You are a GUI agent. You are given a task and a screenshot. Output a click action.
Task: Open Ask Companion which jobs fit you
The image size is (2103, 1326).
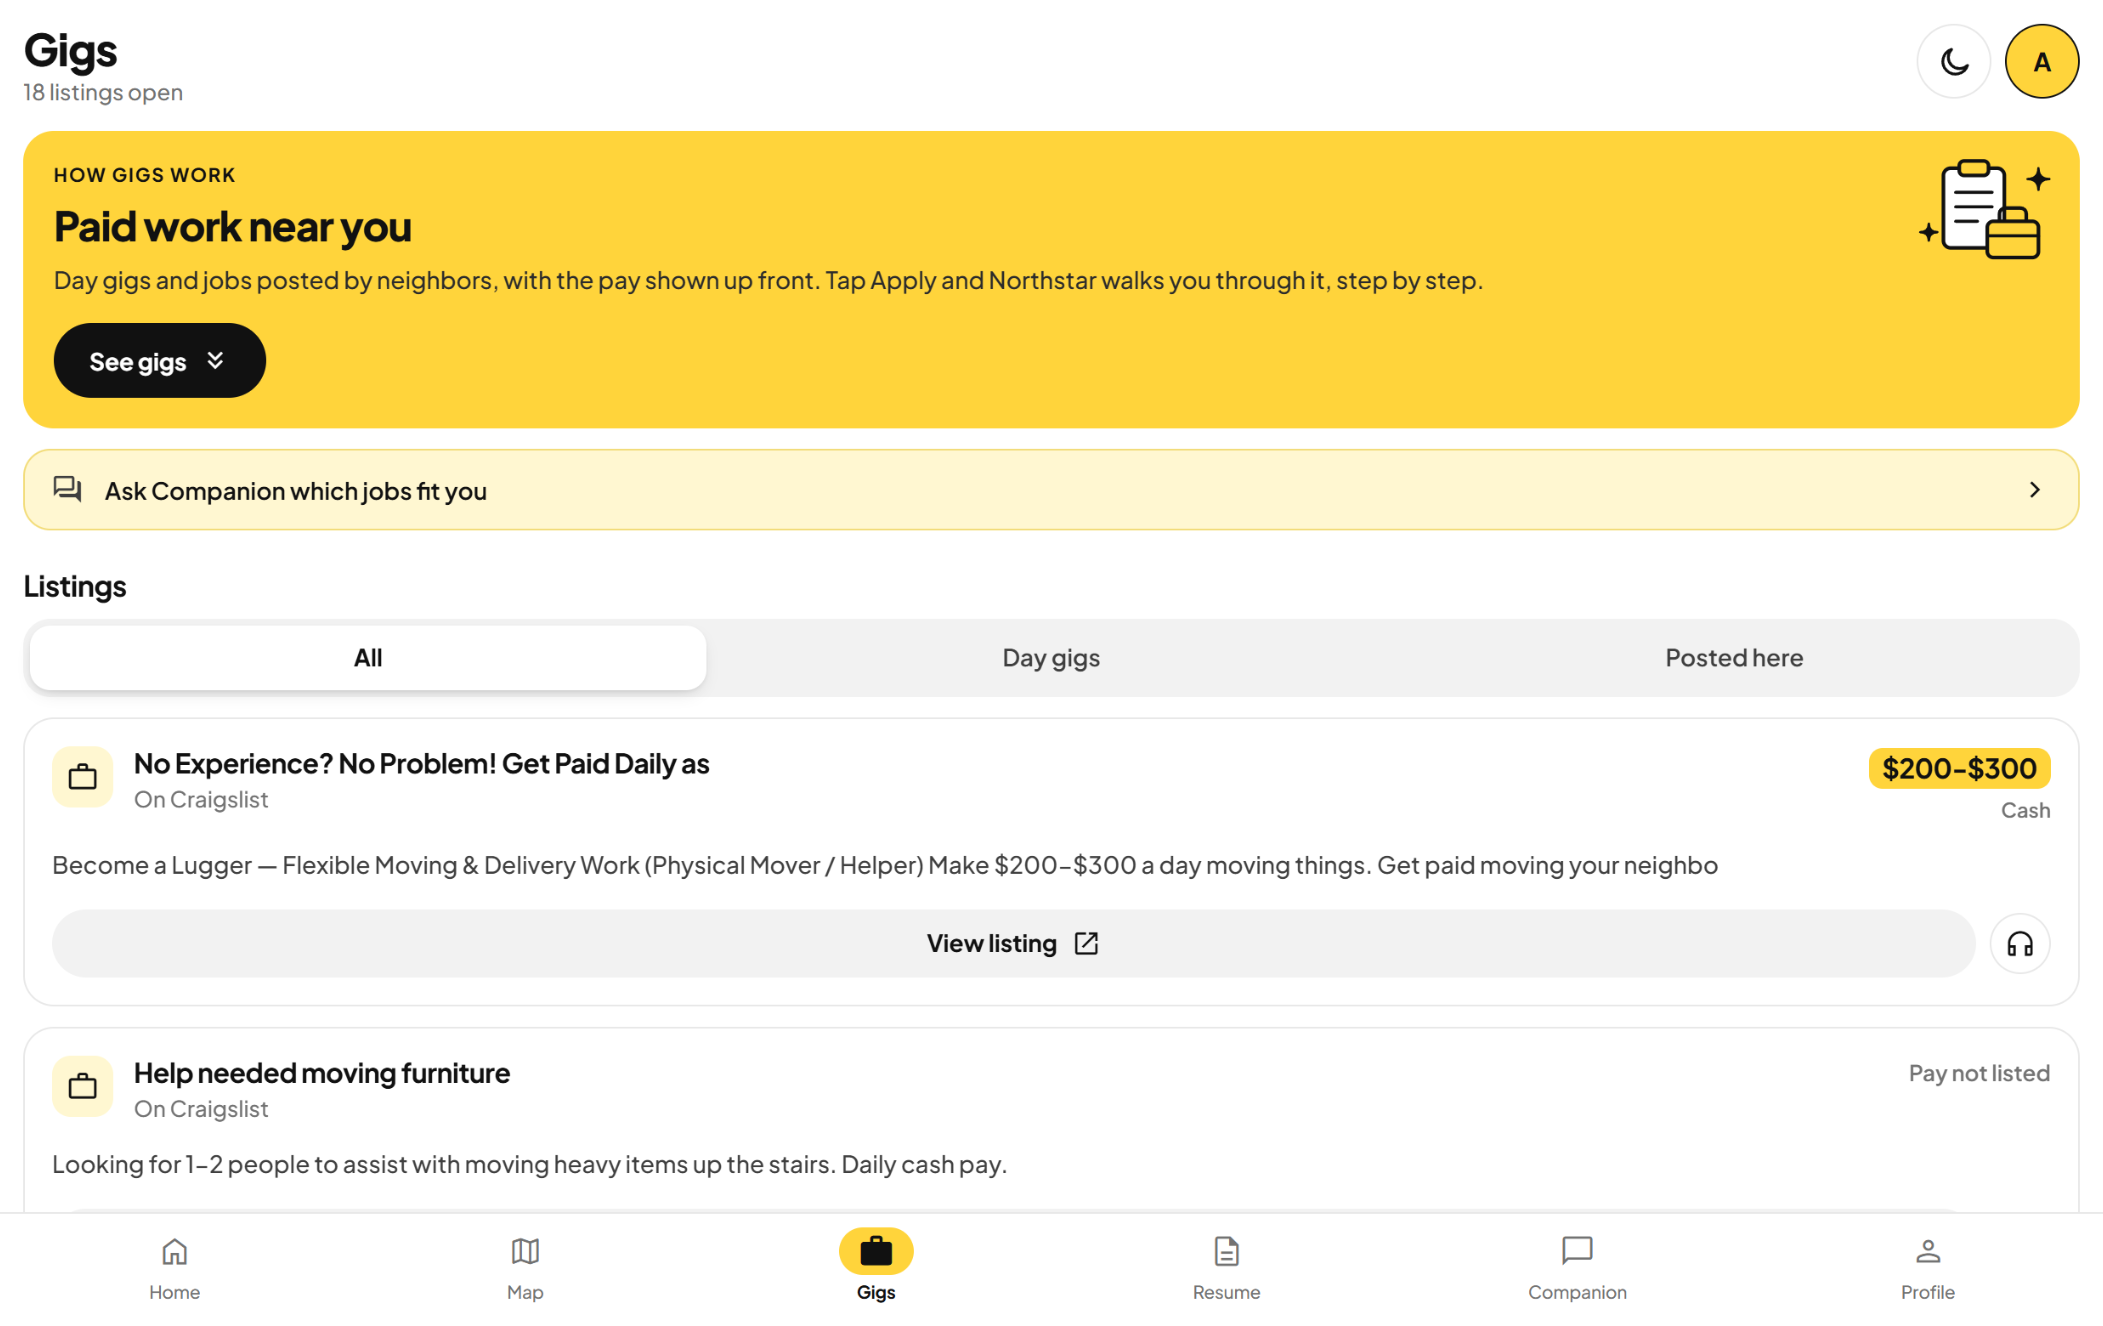[1051, 490]
